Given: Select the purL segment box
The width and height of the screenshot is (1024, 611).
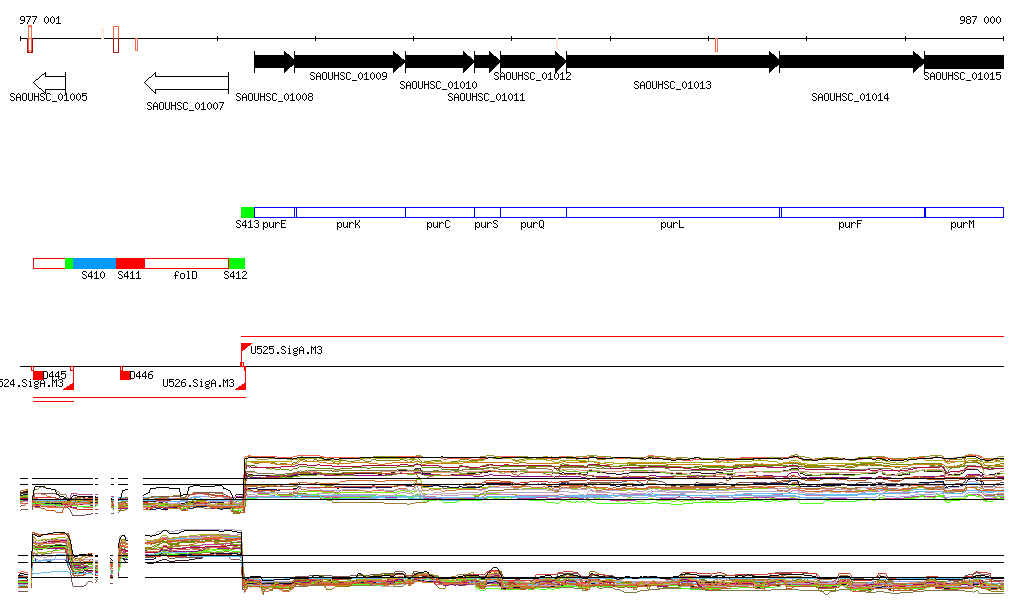Looking at the screenshot, I should click(x=672, y=212).
